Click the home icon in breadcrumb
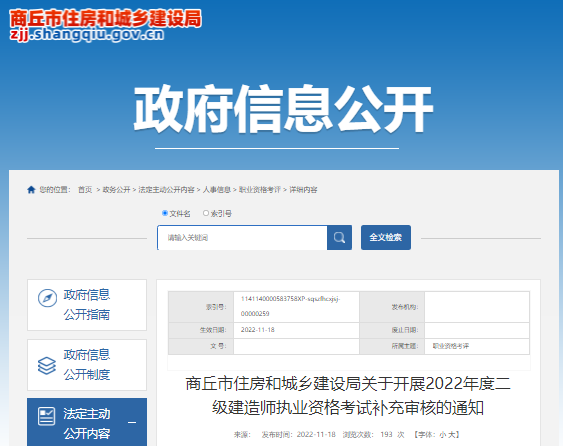This screenshot has height=446, width=563. coord(31,190)
